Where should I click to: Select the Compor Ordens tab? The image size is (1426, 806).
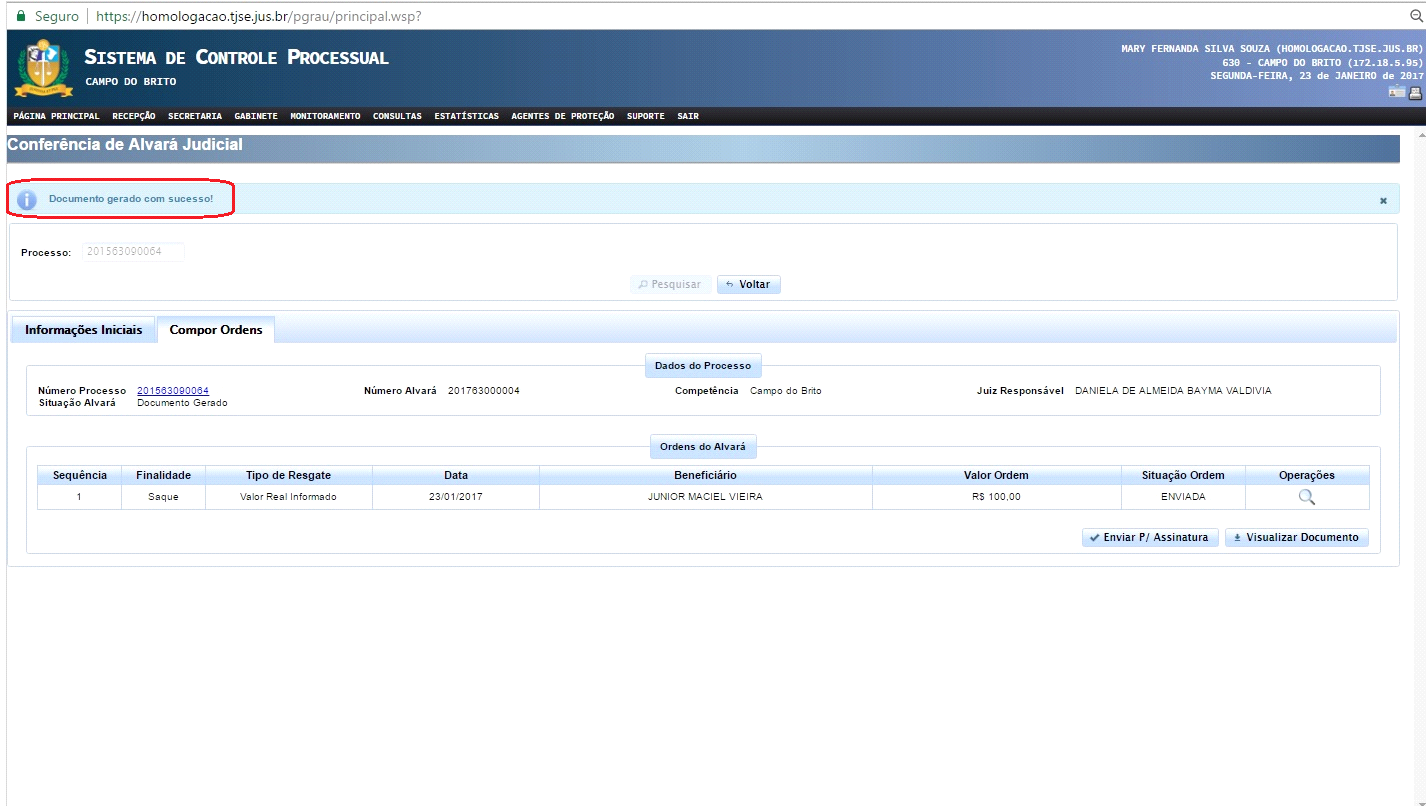216,330
